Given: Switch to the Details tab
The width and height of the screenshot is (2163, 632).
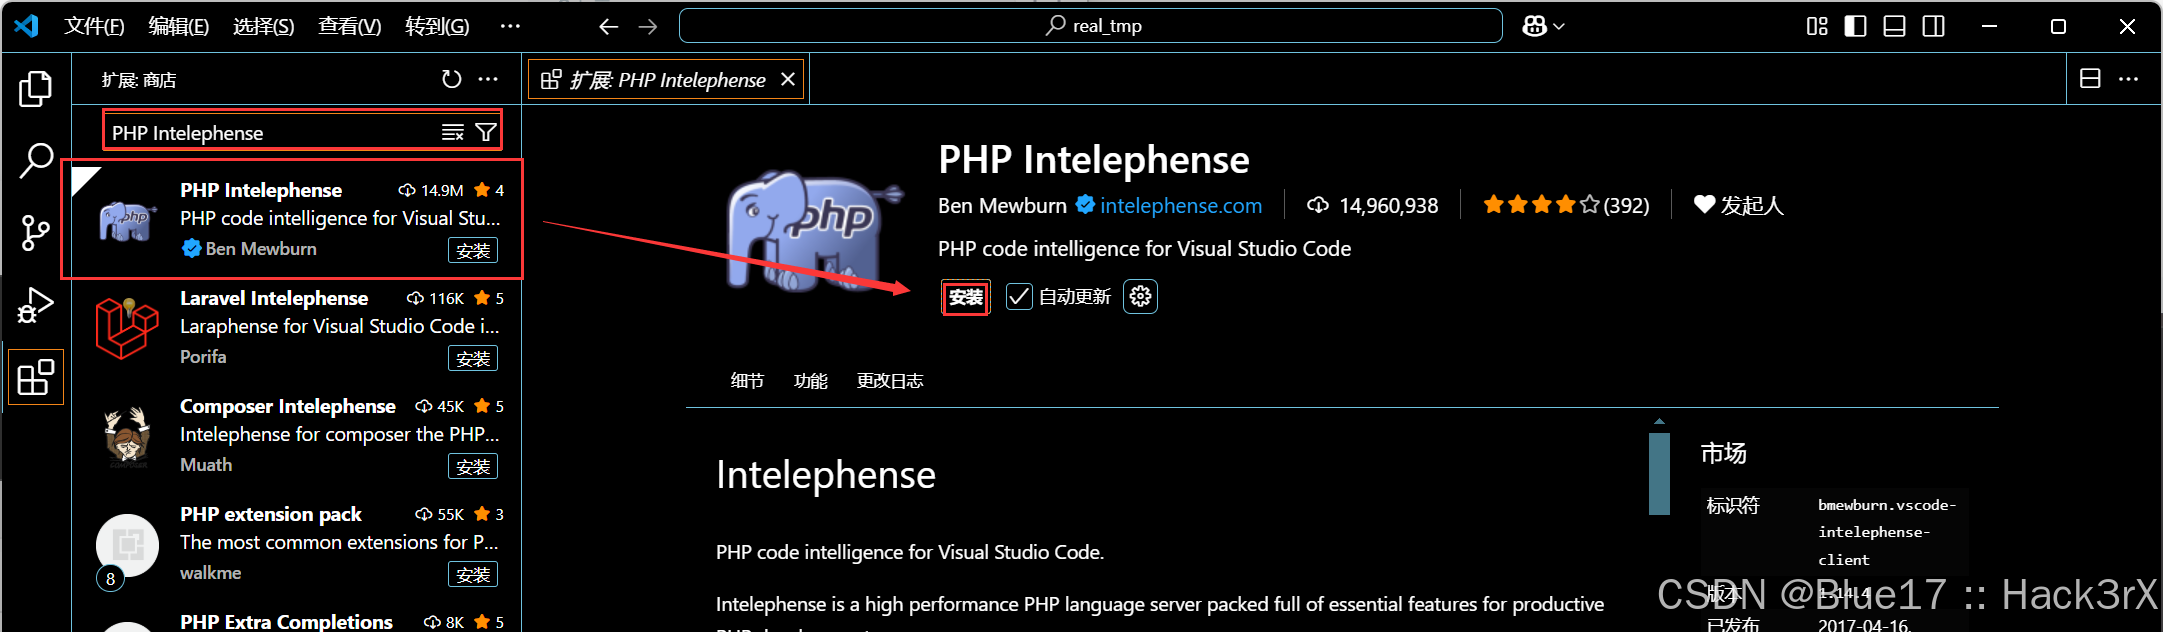Looking at the screenshot, I should tap(747, 381).
